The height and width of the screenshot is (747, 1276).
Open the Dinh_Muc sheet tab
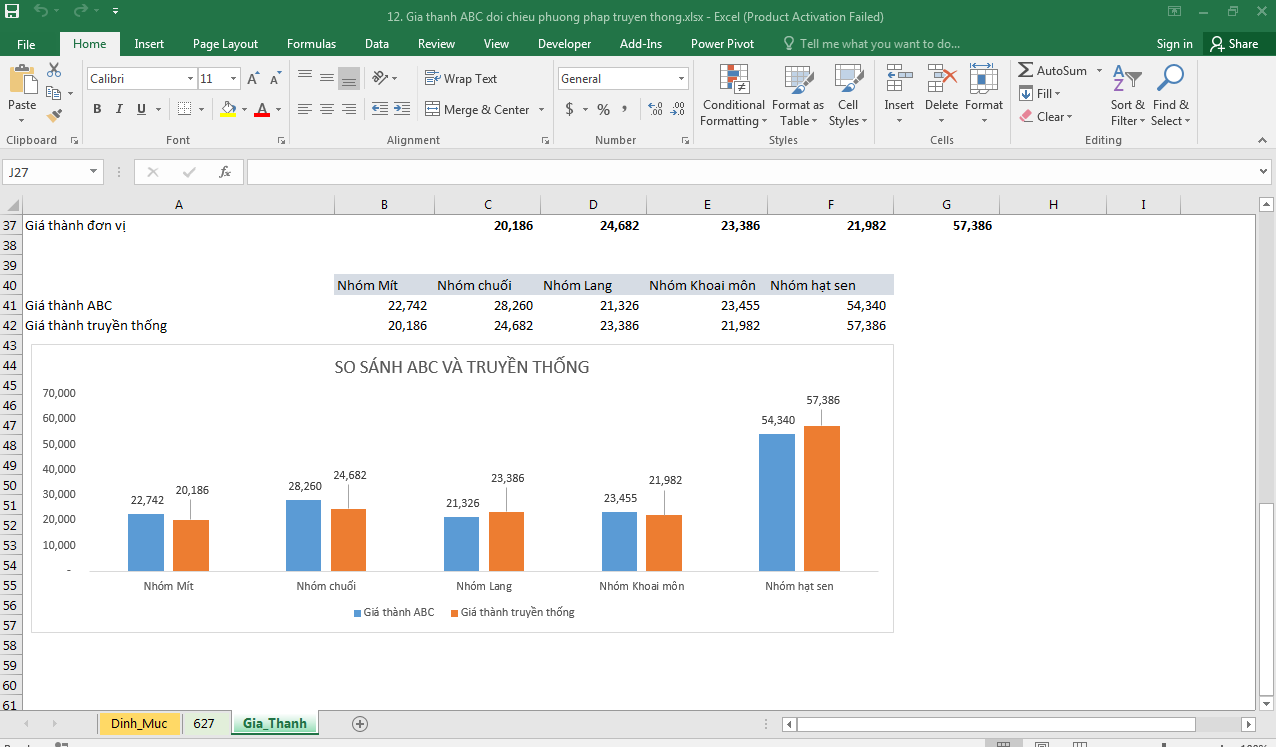[139, 723]
